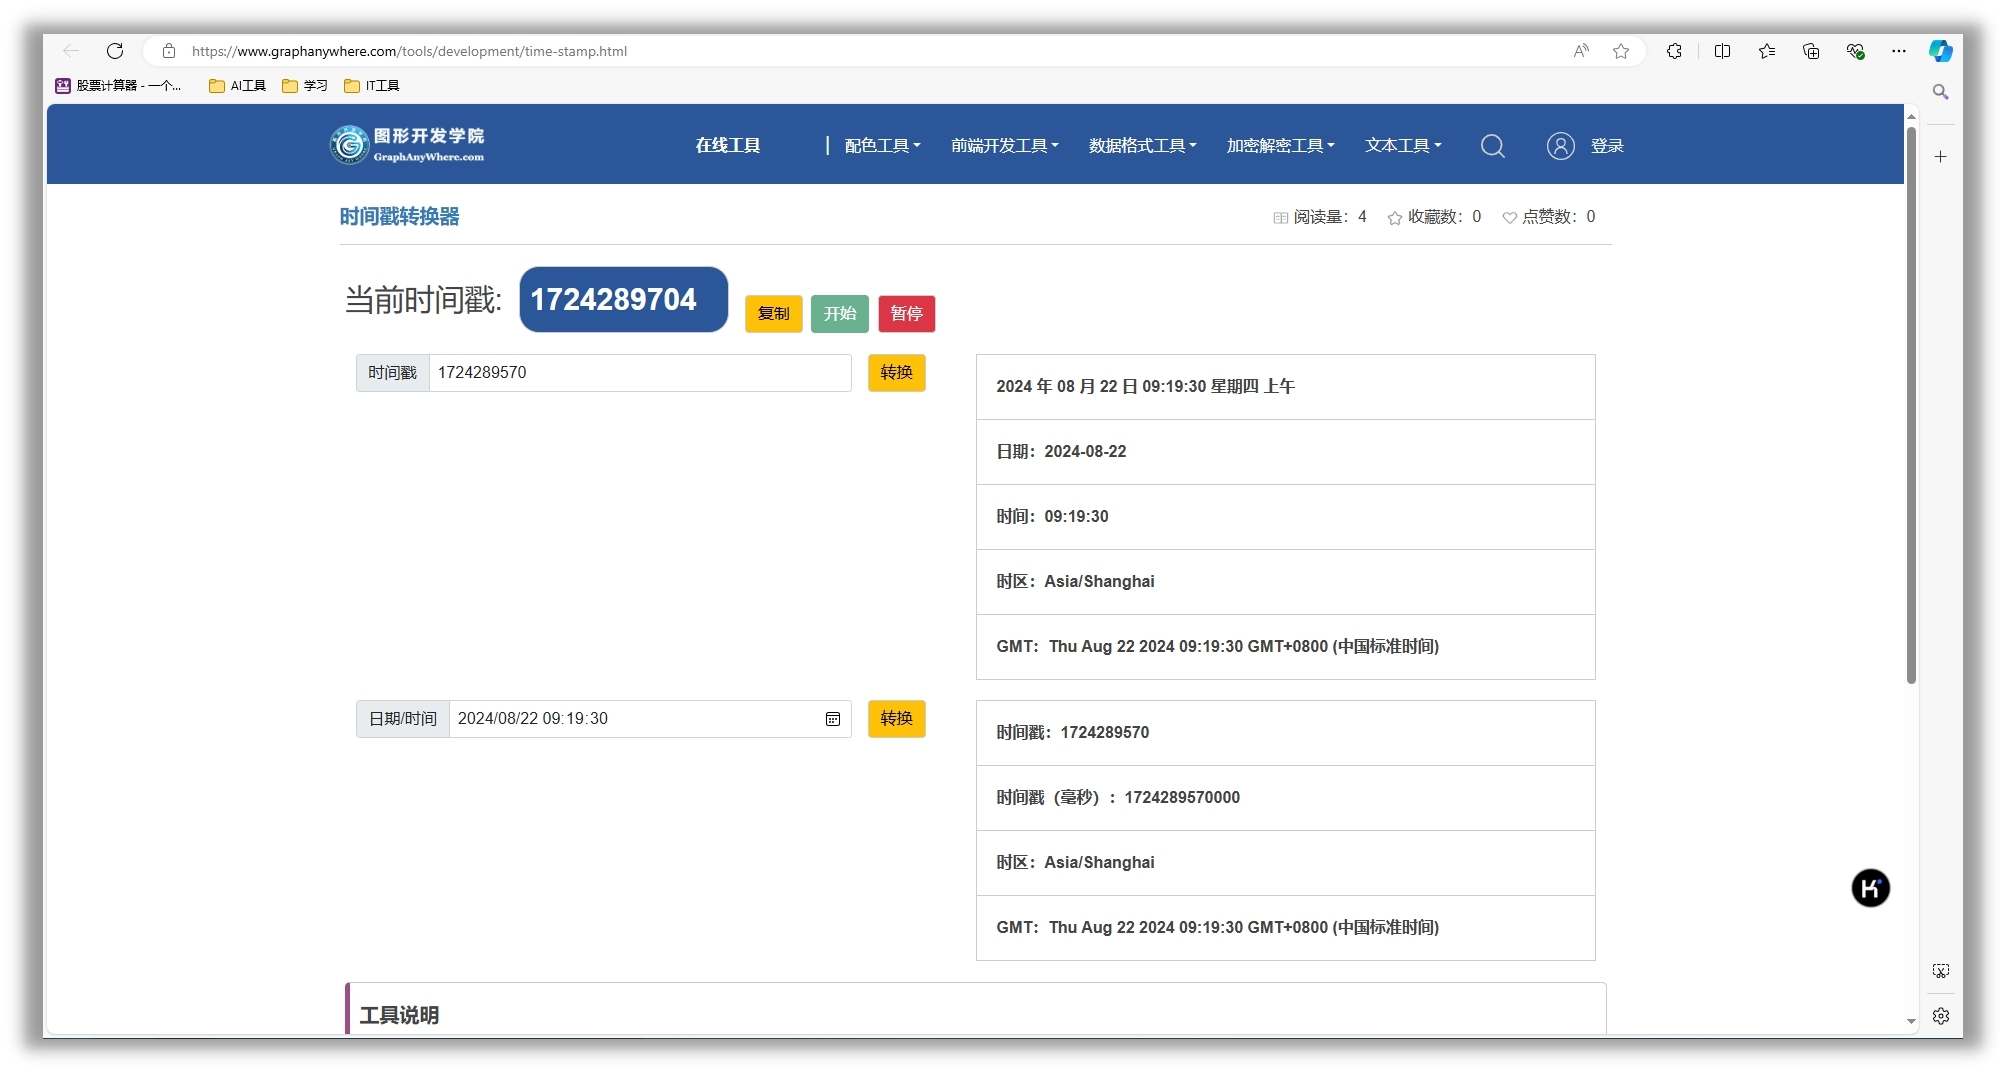Click the 时间戳 input field

coord(640,373)
